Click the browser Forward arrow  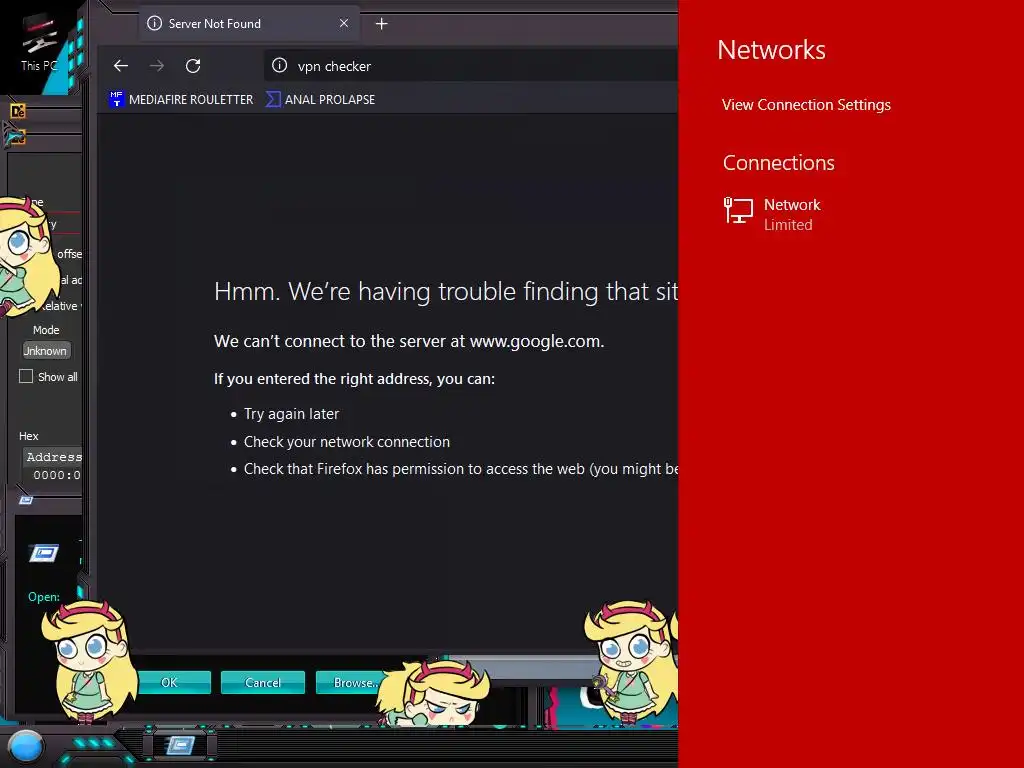point(157,66)
